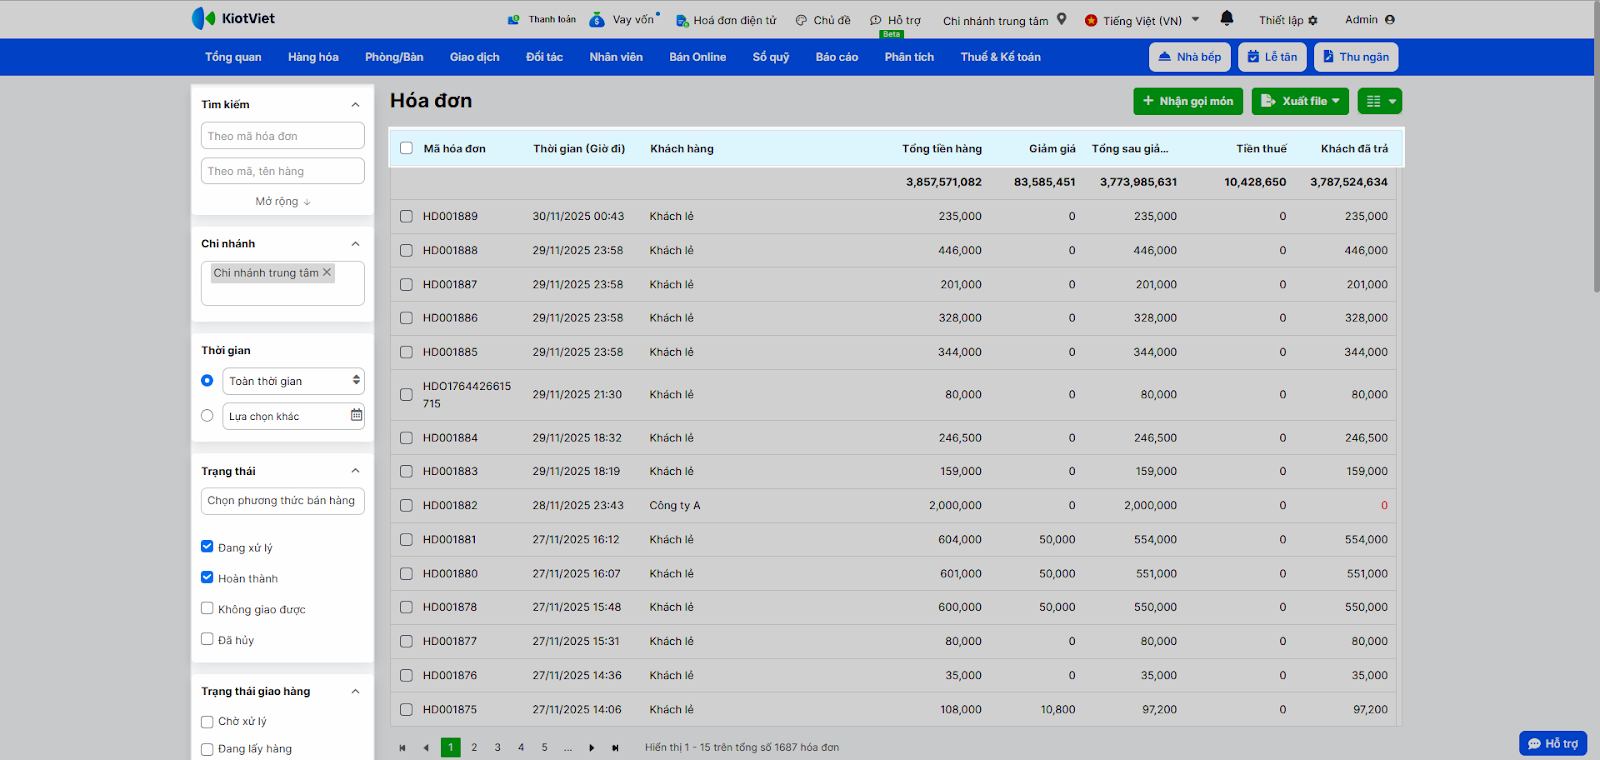This screenshot has height=760, width=1600.
Task: Open the Admin account menu
Action: 1370,19
